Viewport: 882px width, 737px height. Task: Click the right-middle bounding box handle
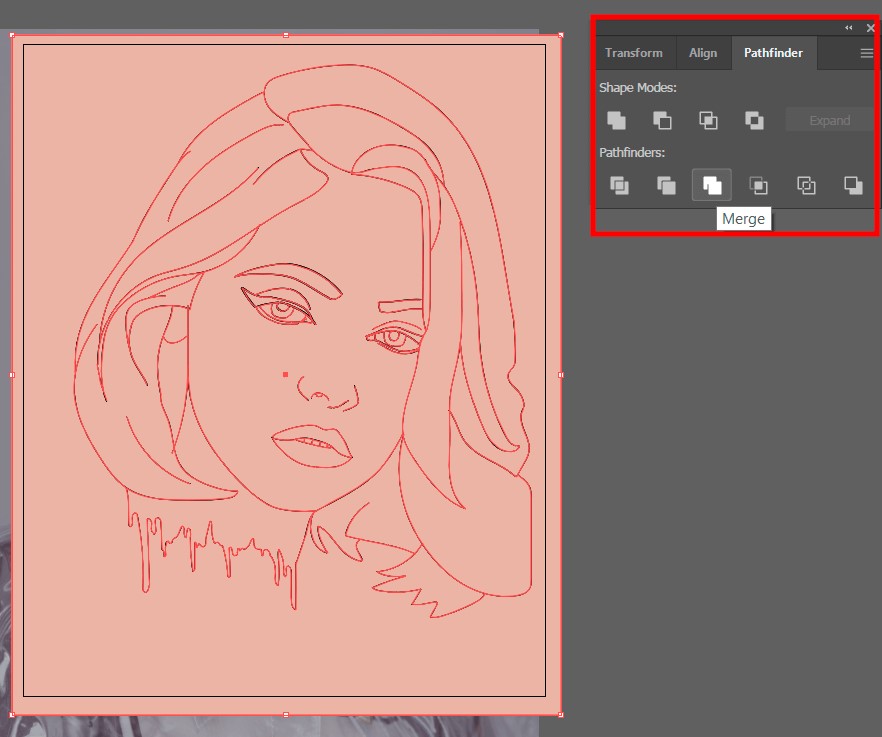click(x=560, y=375)
